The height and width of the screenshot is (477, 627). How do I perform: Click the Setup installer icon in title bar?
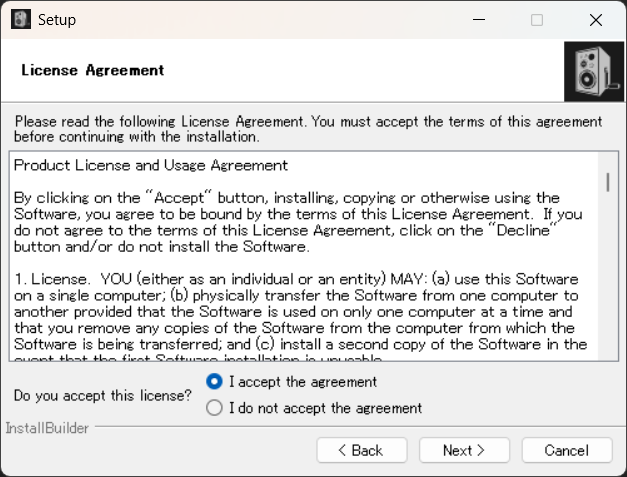point(20,20)
